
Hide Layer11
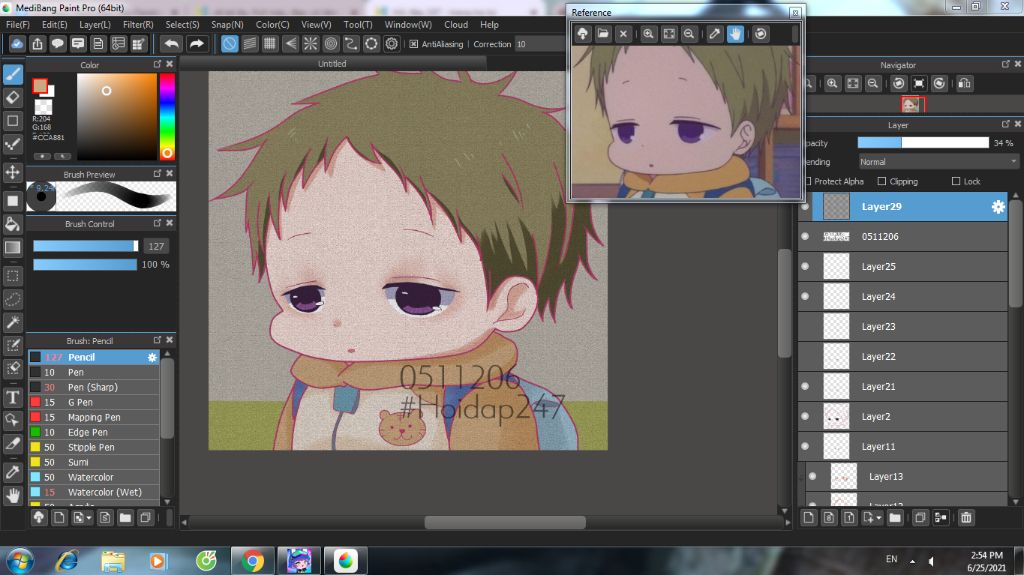coord(805,446)
